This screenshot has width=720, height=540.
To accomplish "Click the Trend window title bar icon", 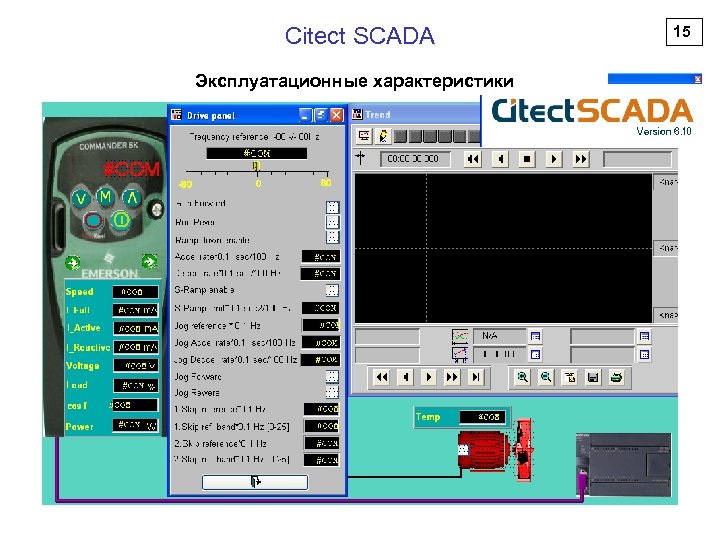I will [x=357, y=114].
